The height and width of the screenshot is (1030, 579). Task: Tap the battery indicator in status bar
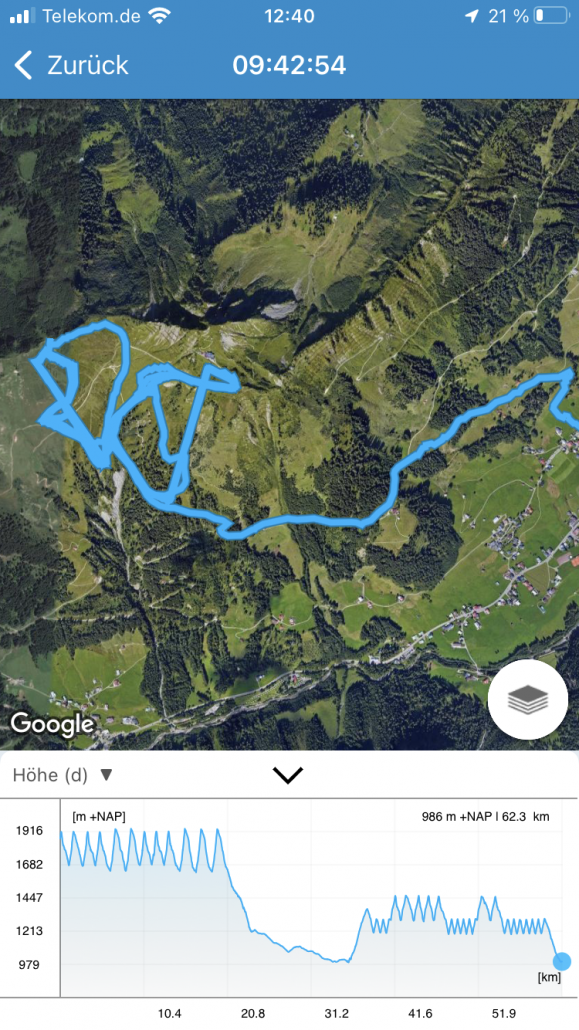click(x=551, y=16)
